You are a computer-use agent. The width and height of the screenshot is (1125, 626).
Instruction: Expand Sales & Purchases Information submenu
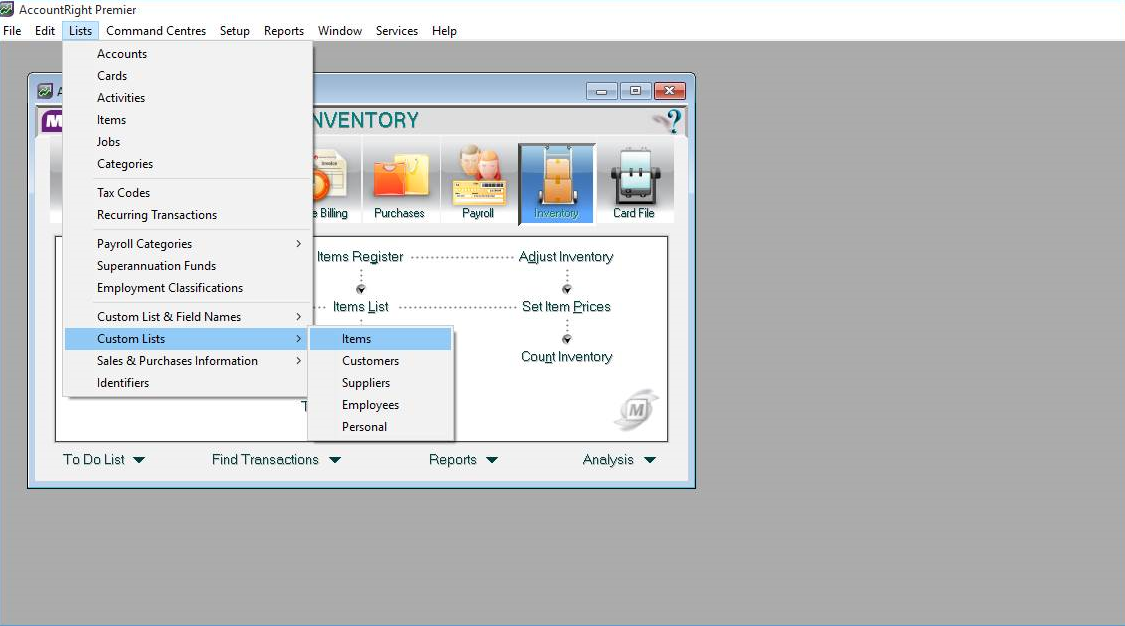188,361
